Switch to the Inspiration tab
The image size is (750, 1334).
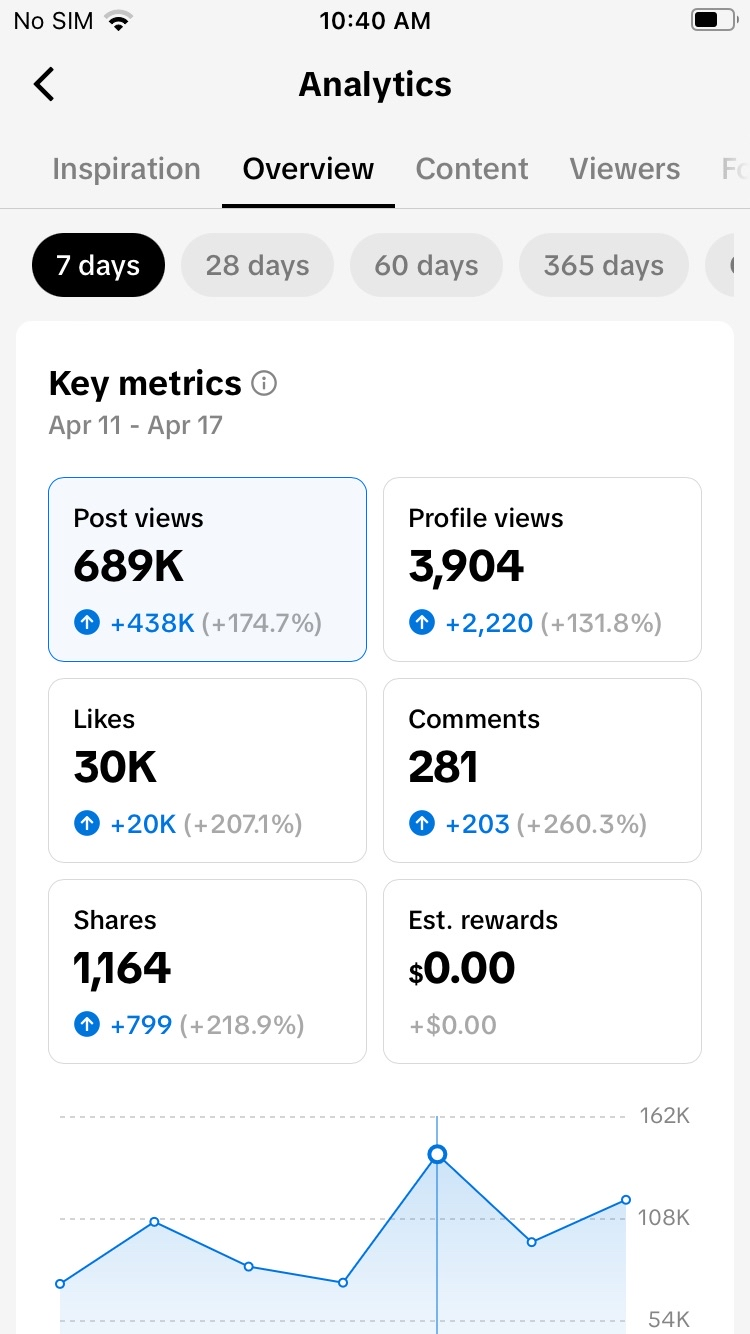click(x=126, y=169)
